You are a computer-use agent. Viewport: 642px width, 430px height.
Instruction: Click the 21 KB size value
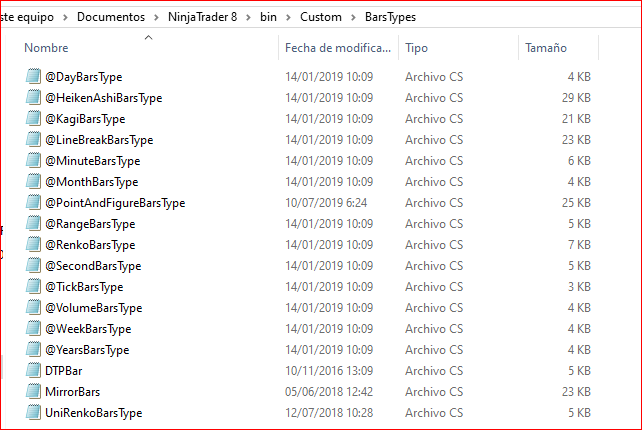pyautogui.click(x=576, y=119)
